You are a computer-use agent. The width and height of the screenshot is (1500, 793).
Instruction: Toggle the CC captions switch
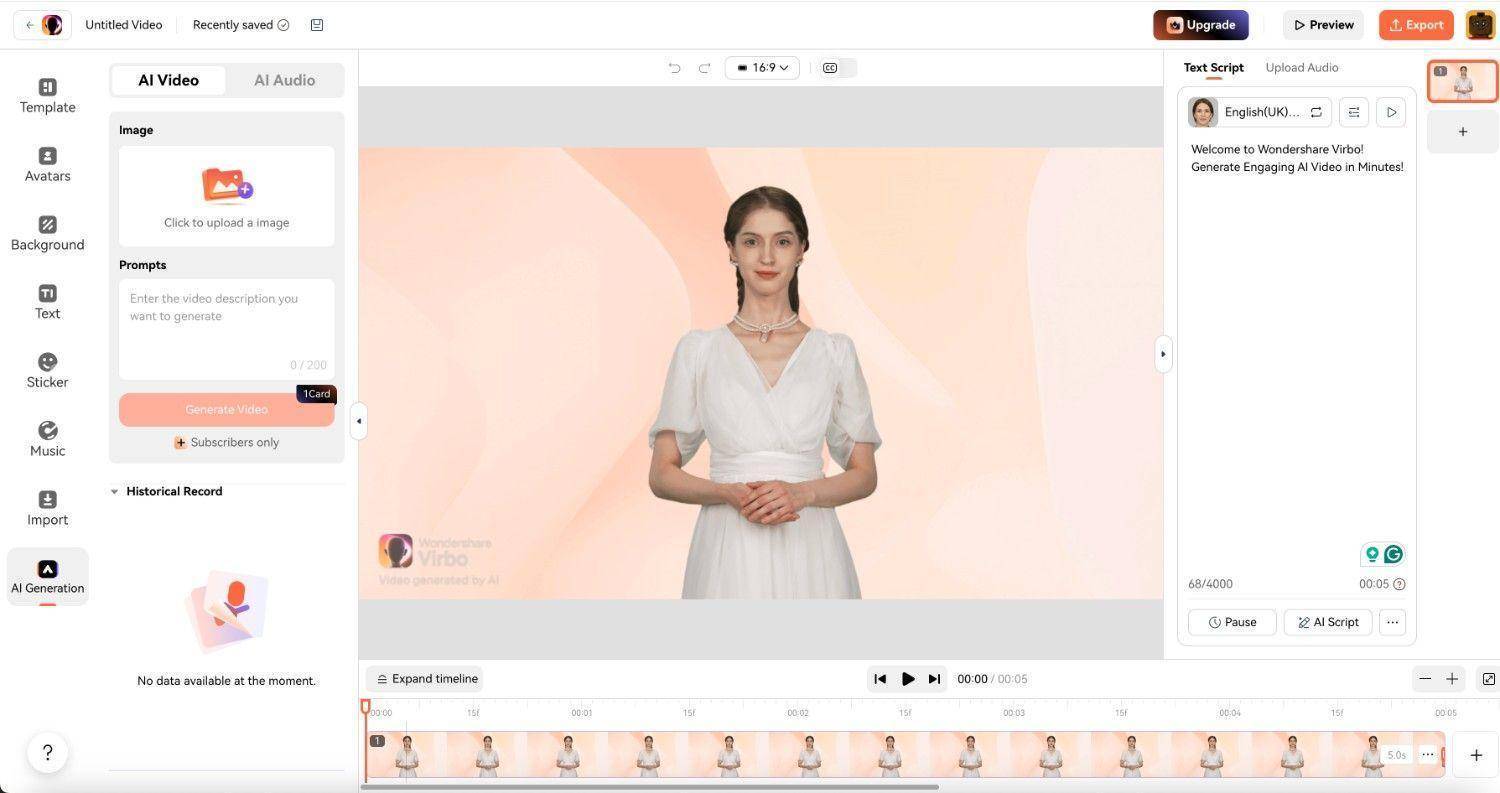838,68
